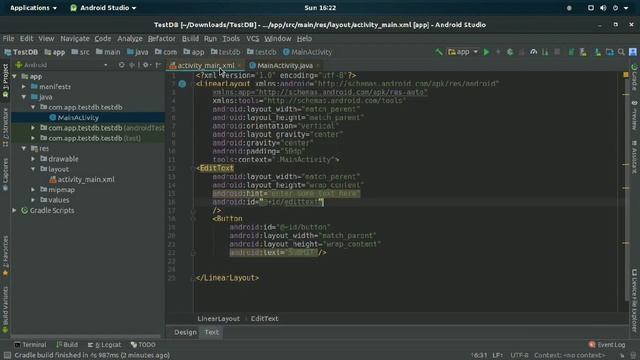Open the File menu

(x=8, y=38)
